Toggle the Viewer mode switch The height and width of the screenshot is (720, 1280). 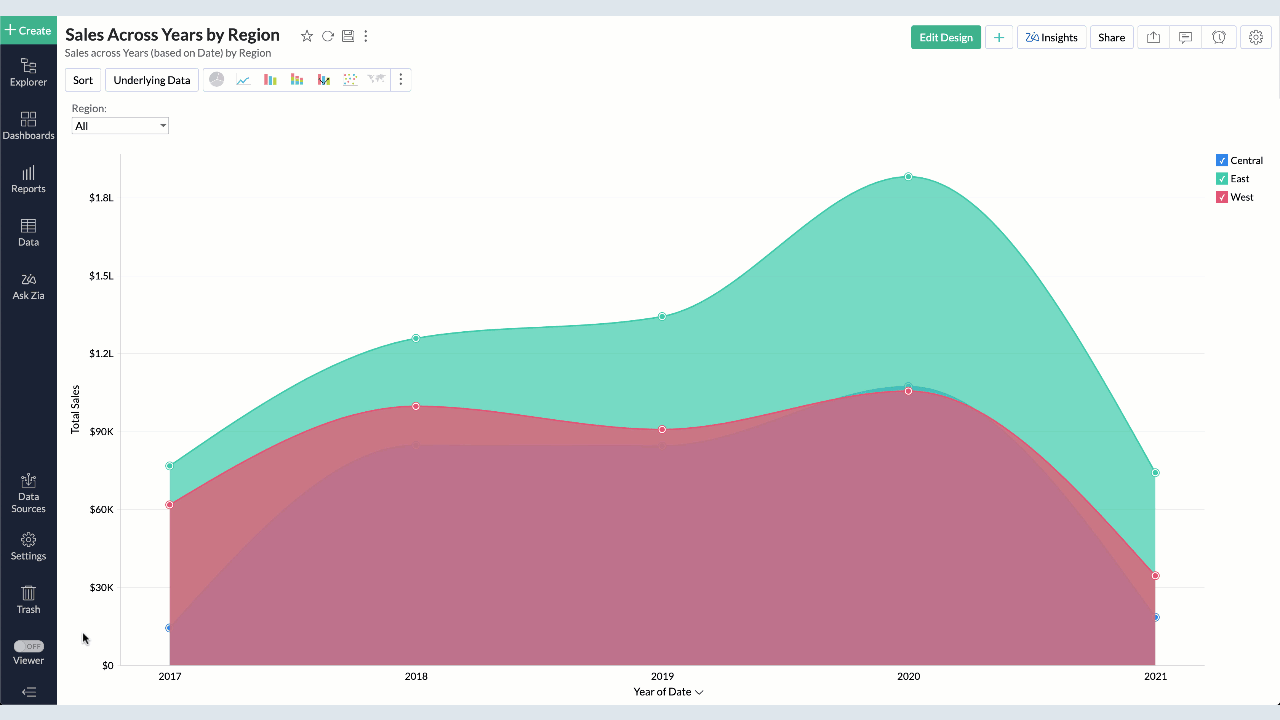click(29, 646)
